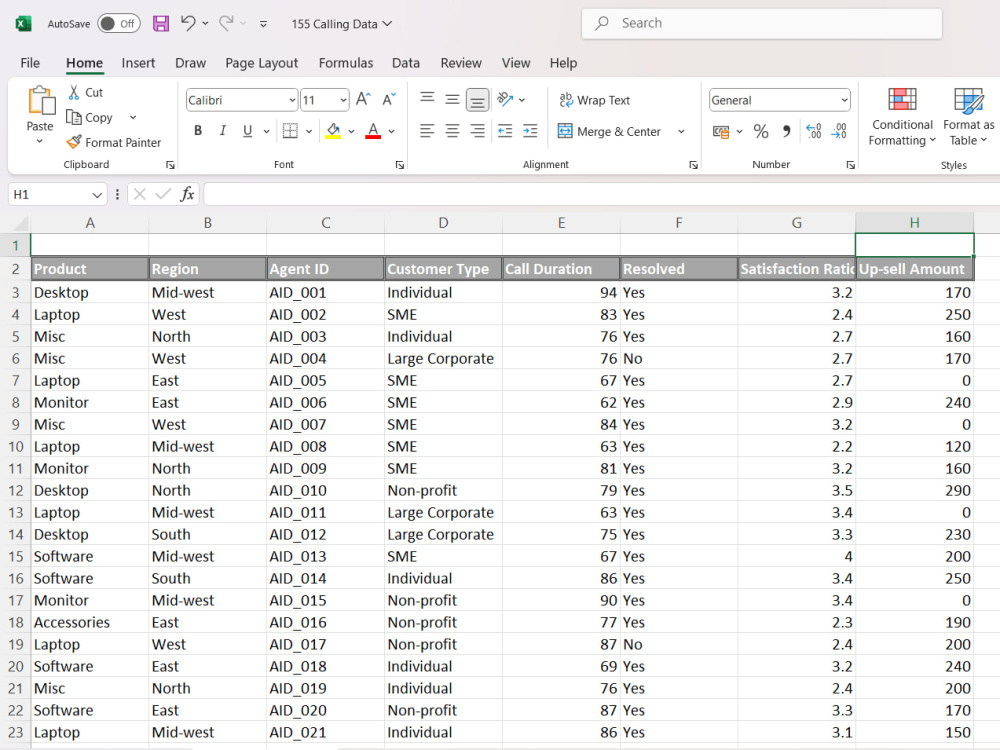
Task: Click the Orientation text rotation icon
Action: tap(505, 99)
